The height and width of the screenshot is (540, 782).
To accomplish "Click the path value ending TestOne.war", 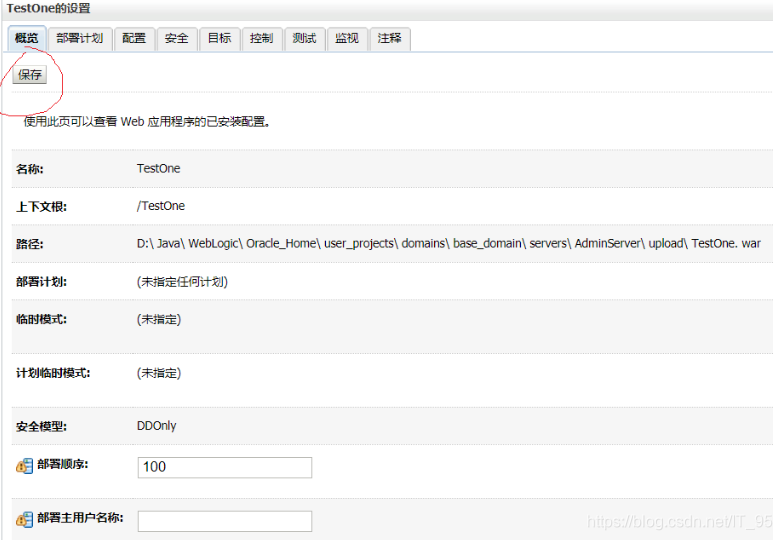I will click(x=449, y=243).
